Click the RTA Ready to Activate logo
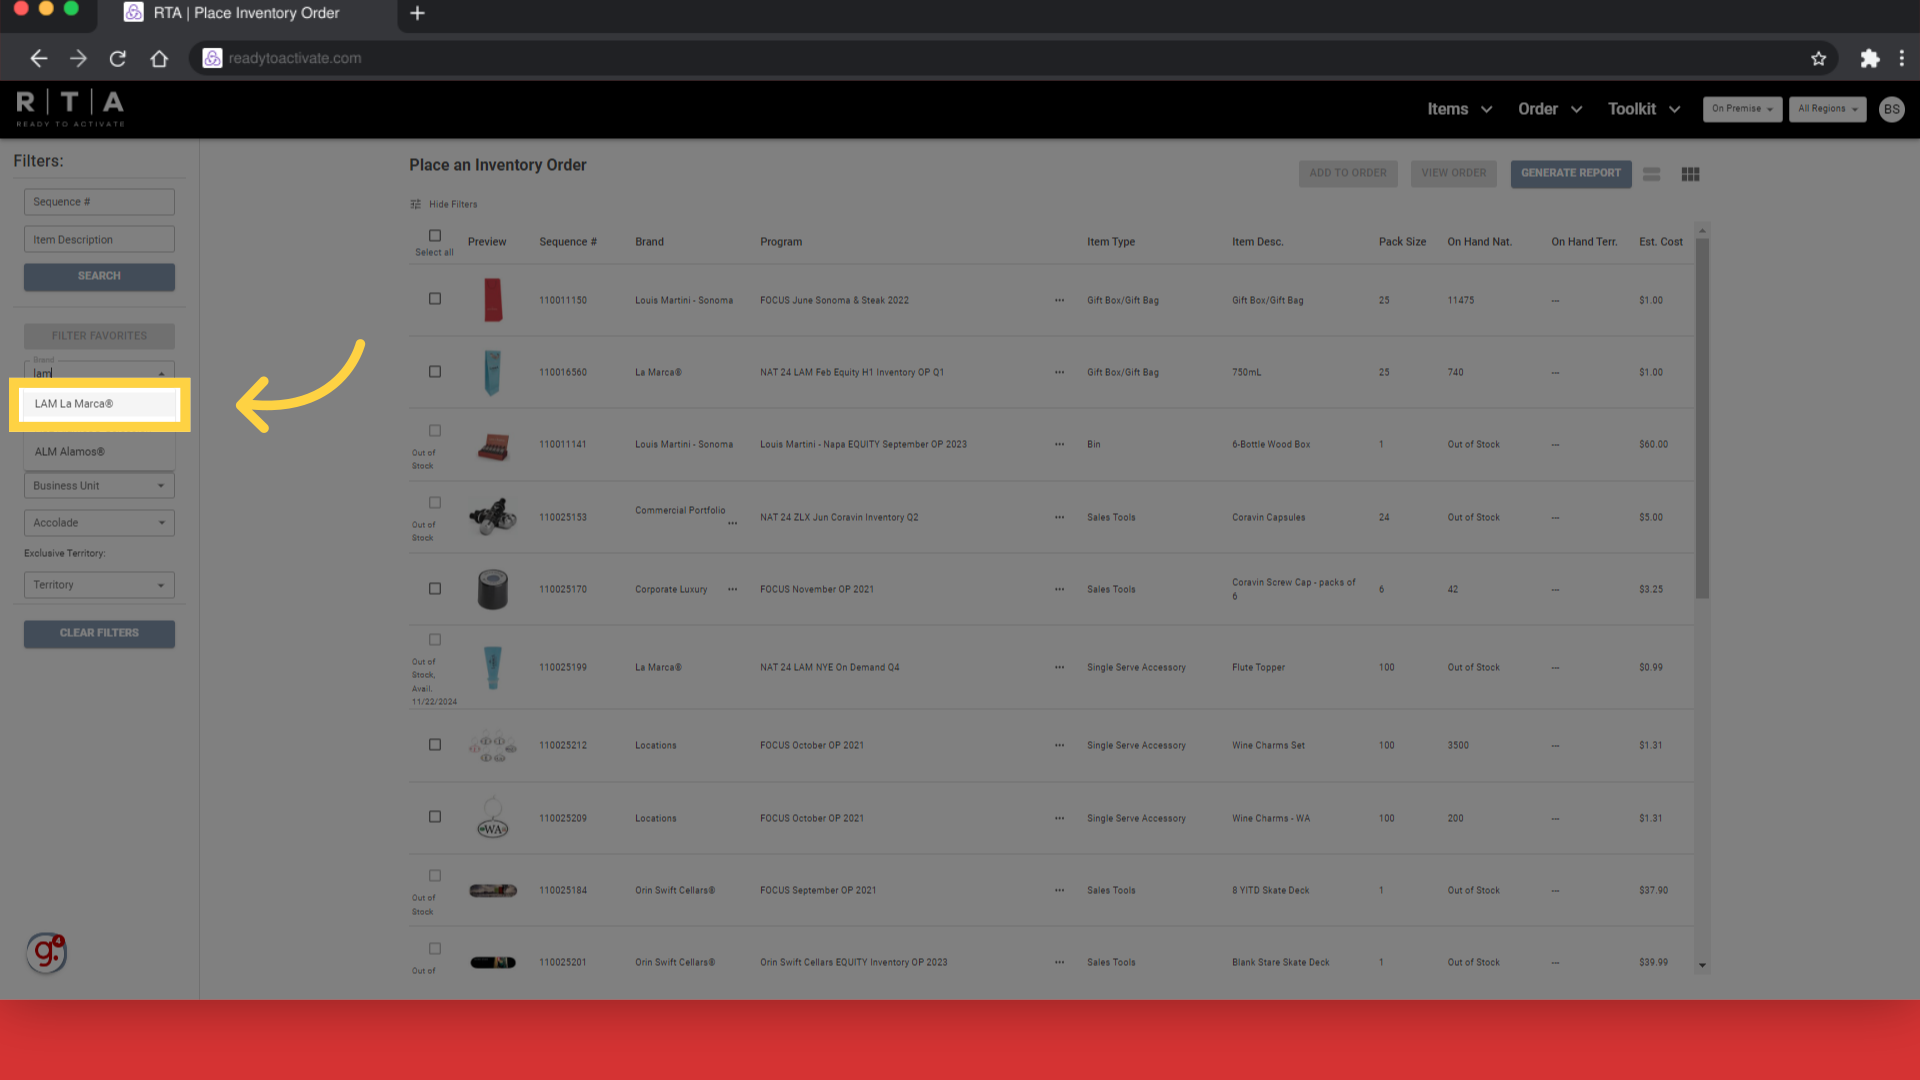The width and height of the screenshot is (1920, 1080). coord(70,108)
